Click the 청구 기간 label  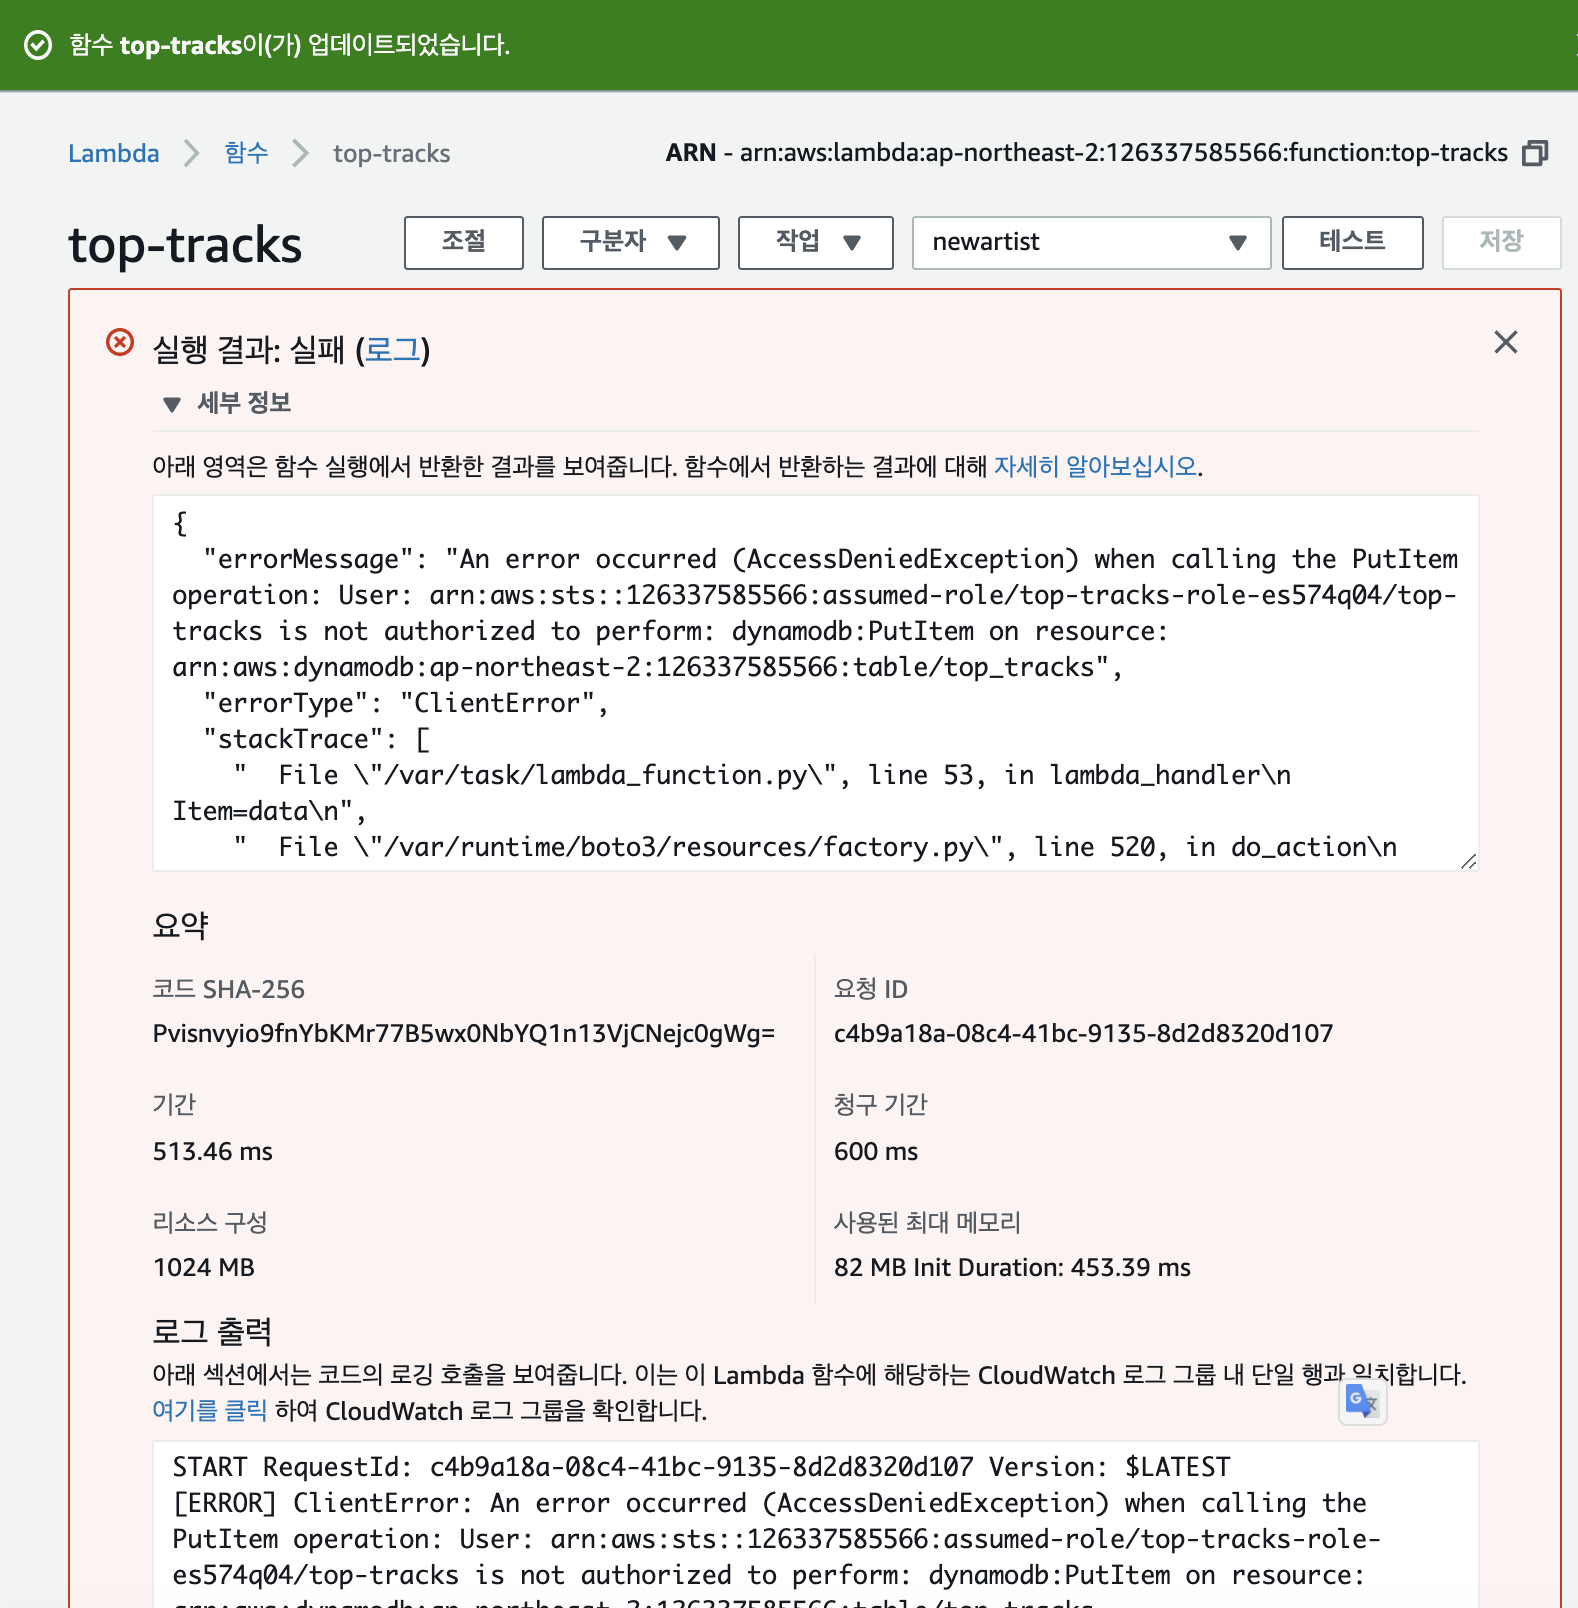[x=881, y=1105]
